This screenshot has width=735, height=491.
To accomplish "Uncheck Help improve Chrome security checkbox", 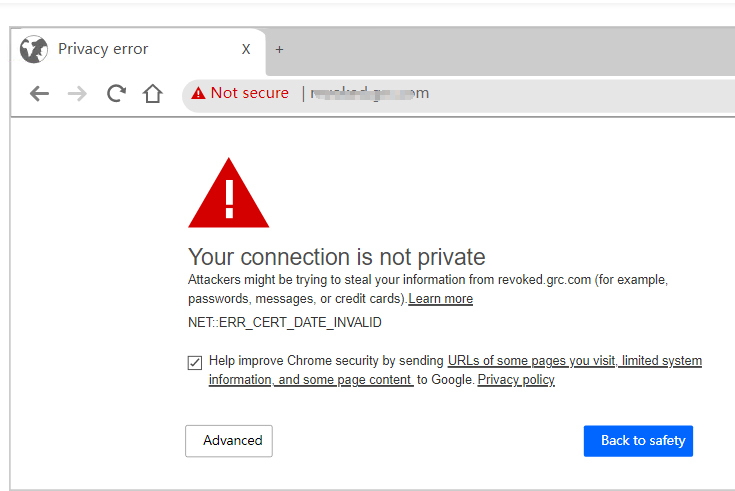I will [195, 363].
